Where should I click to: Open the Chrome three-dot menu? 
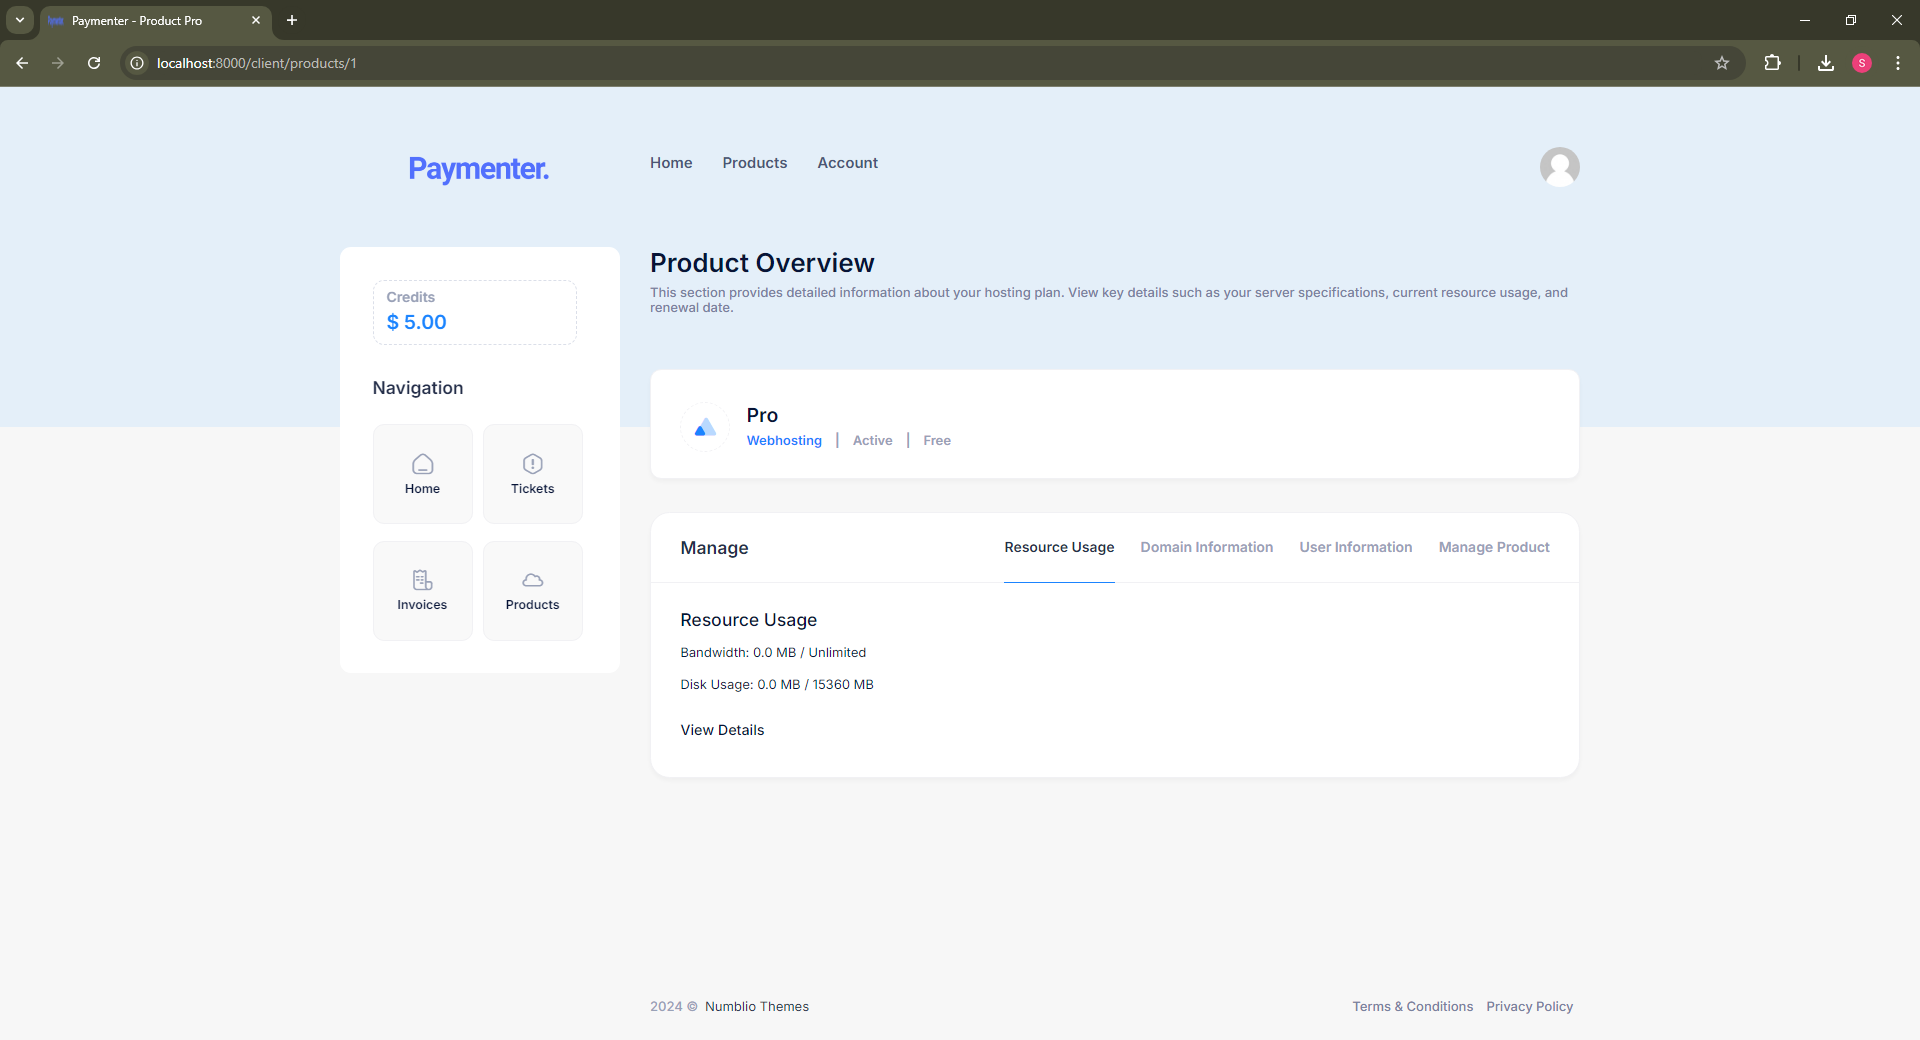pyautogui.click(x=1898, y=63)
